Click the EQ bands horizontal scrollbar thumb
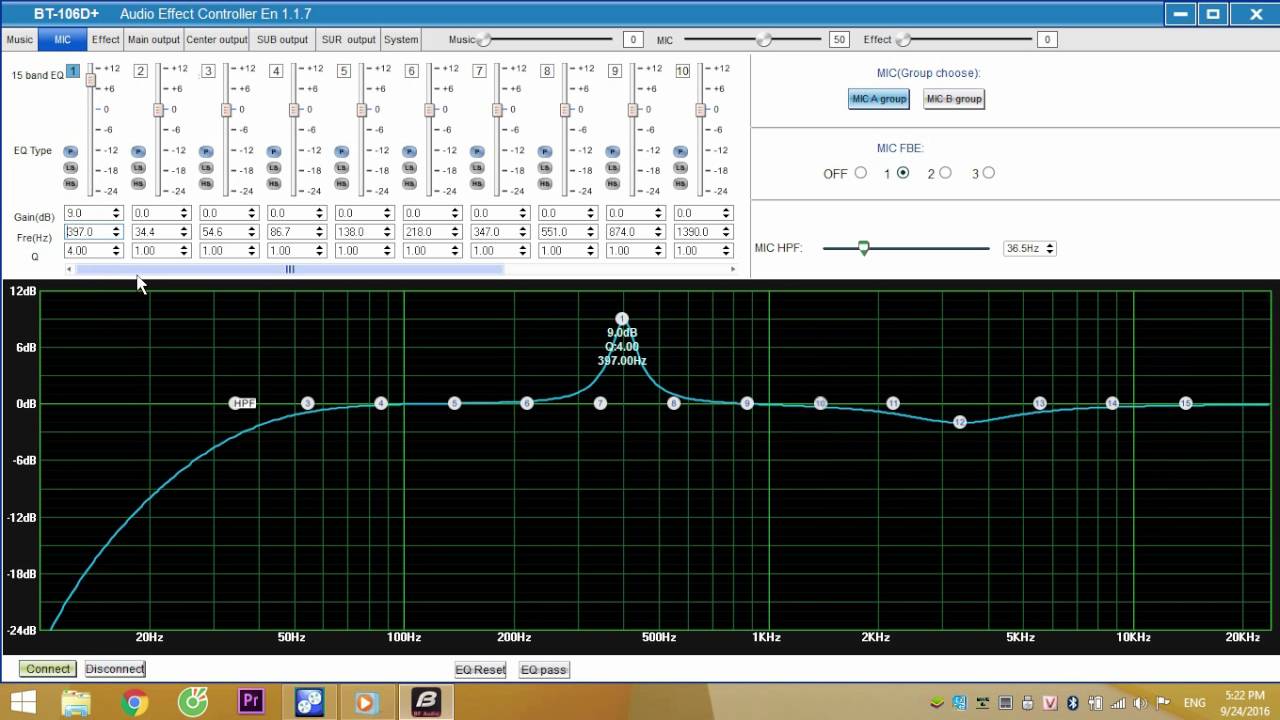This screenshot has height=720, width=1280. (290, 269)
